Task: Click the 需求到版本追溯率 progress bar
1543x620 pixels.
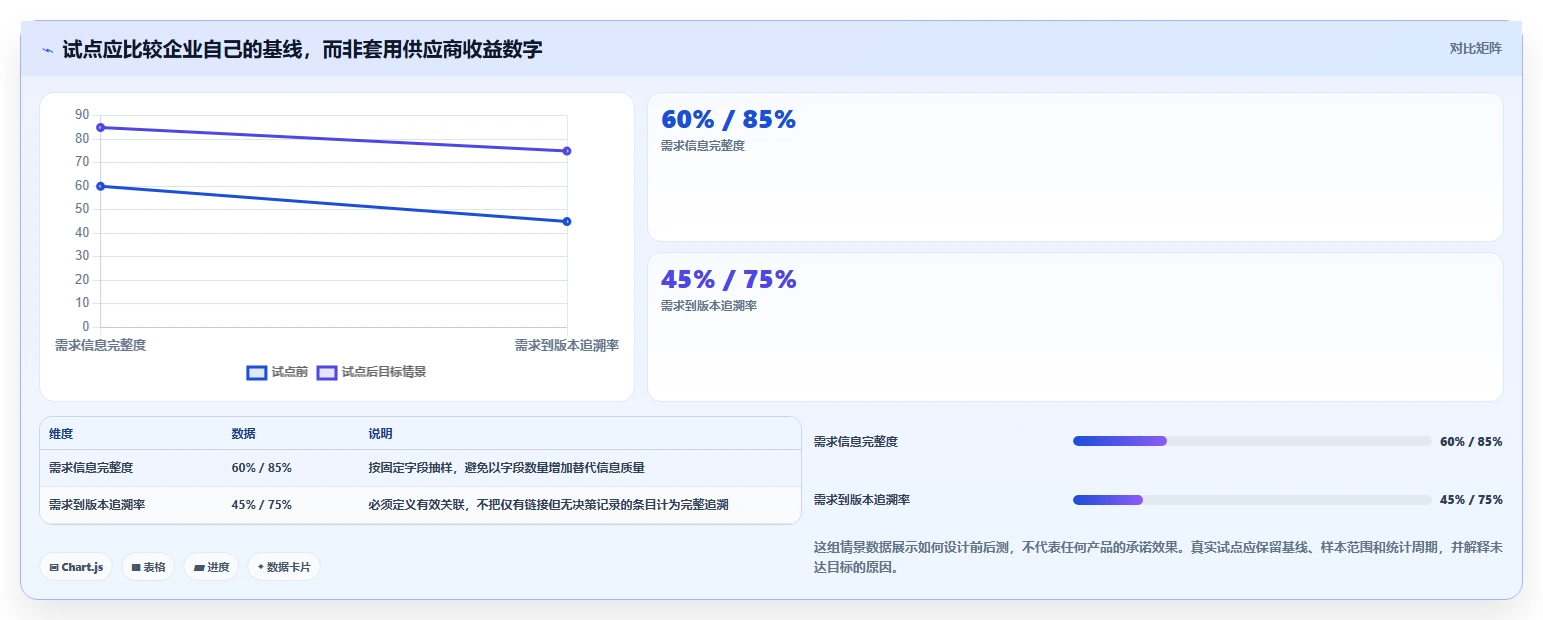Action: 1252,500
